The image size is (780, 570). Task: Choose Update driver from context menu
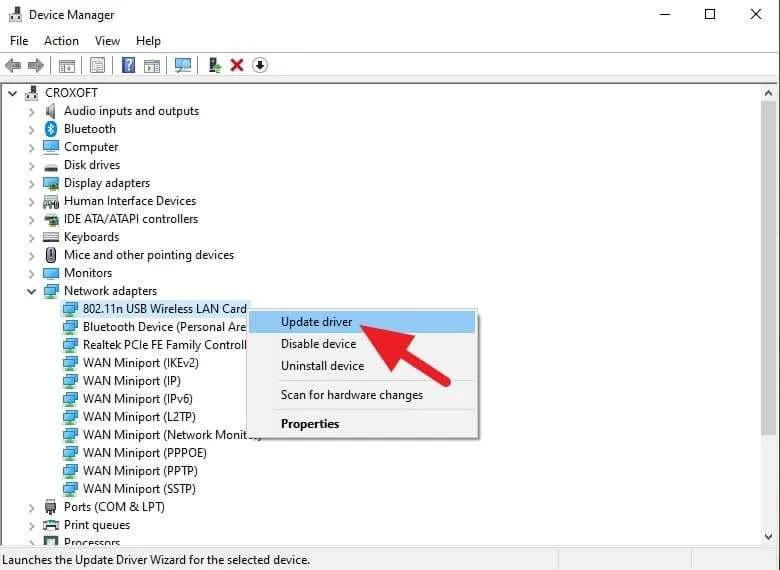362,322
